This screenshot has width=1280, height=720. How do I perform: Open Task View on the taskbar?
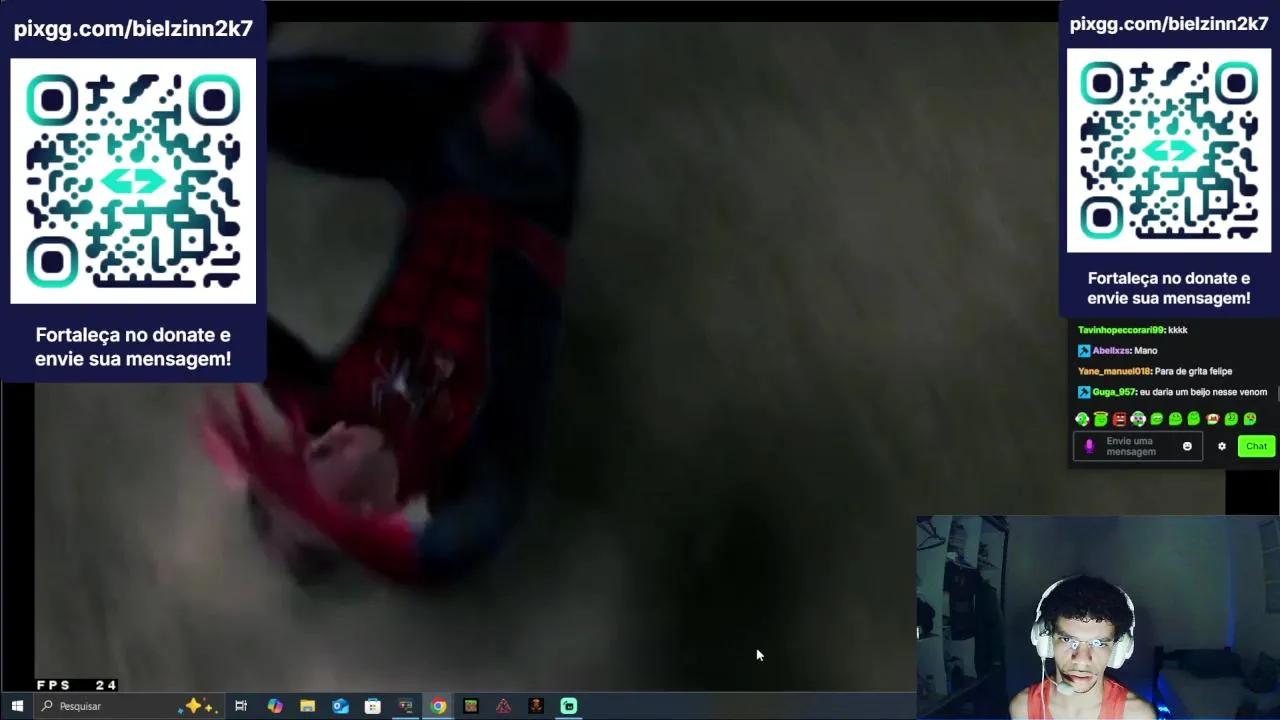(x=241, y=706)
